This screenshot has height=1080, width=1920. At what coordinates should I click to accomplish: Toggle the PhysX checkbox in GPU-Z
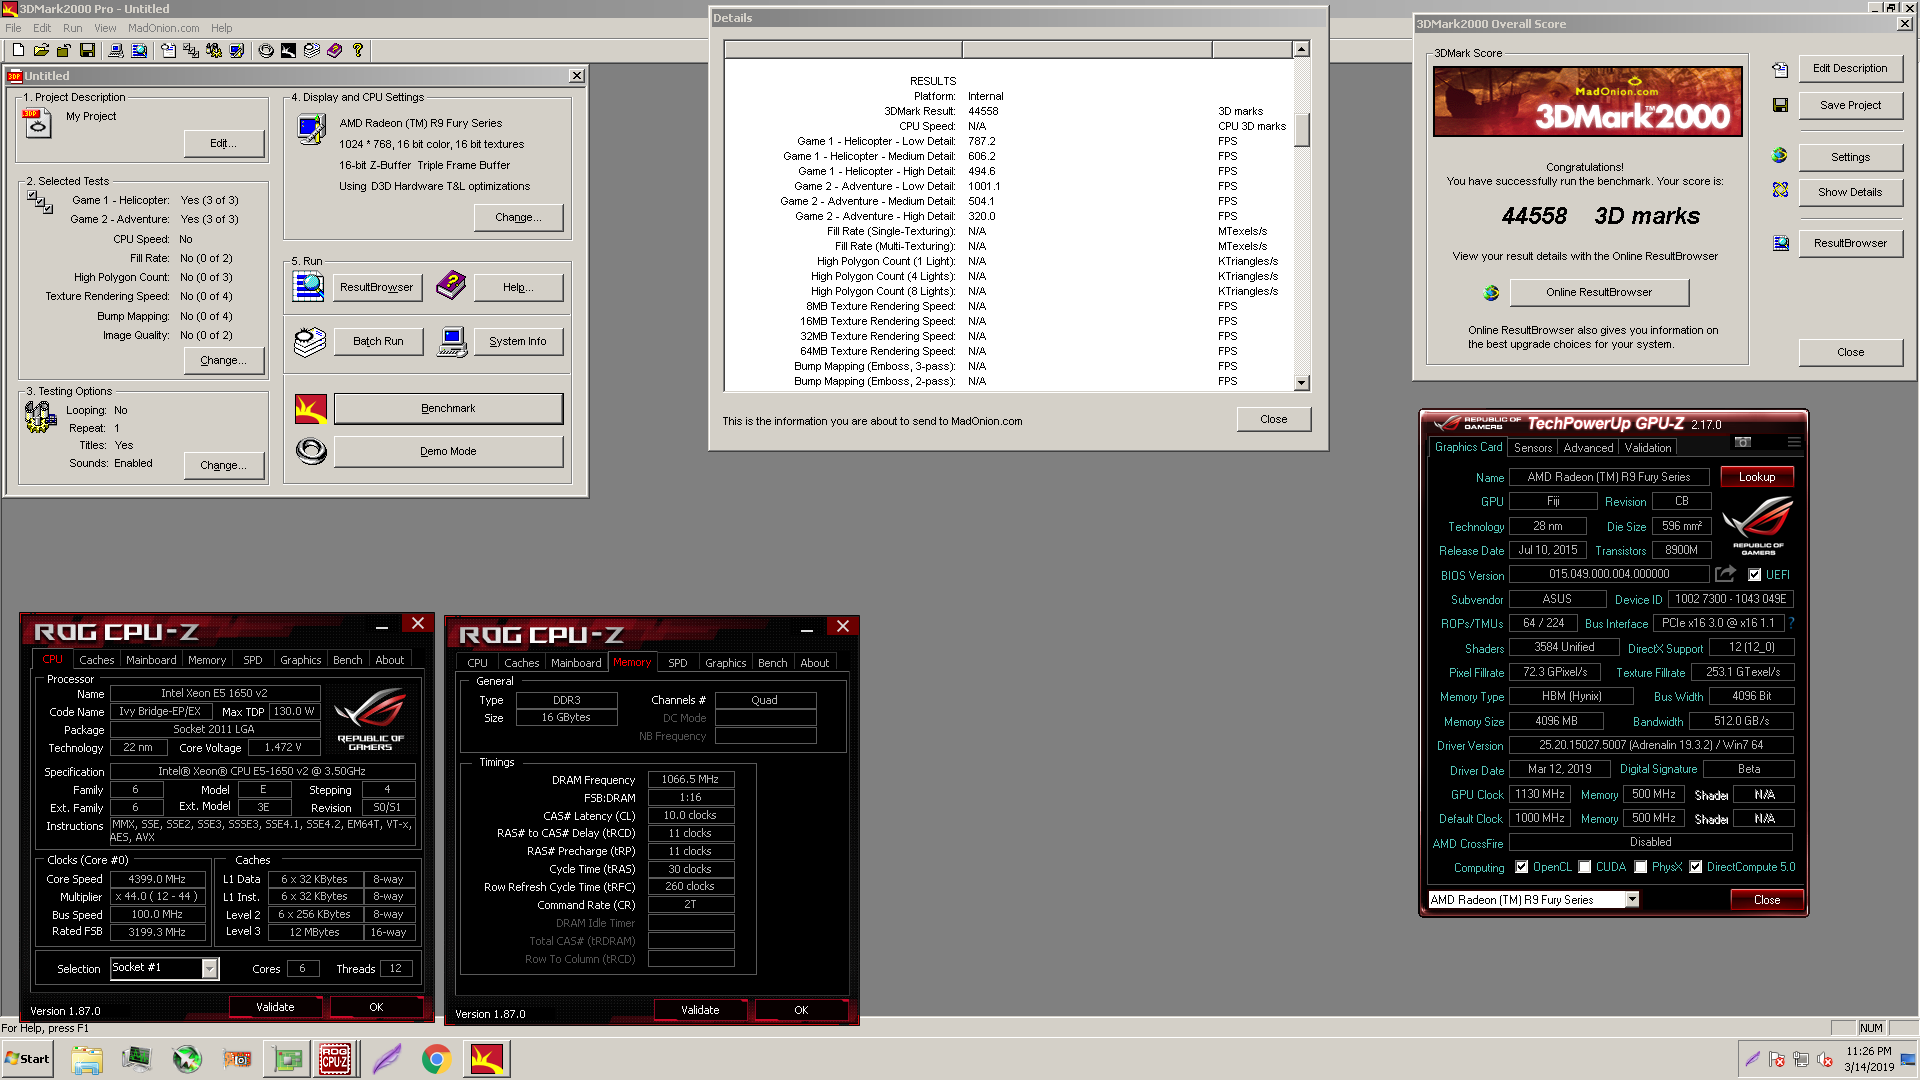[x=1640, y=867]
